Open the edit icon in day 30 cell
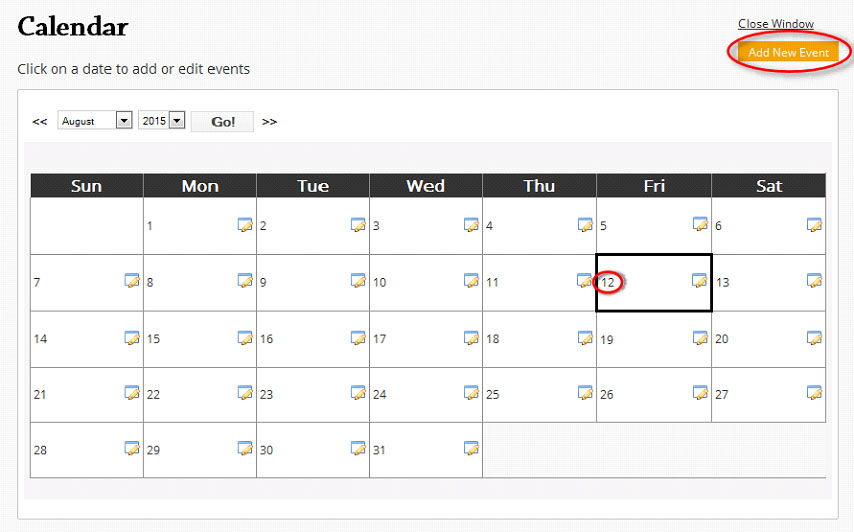The image size is (854, 532). [358, 448]
